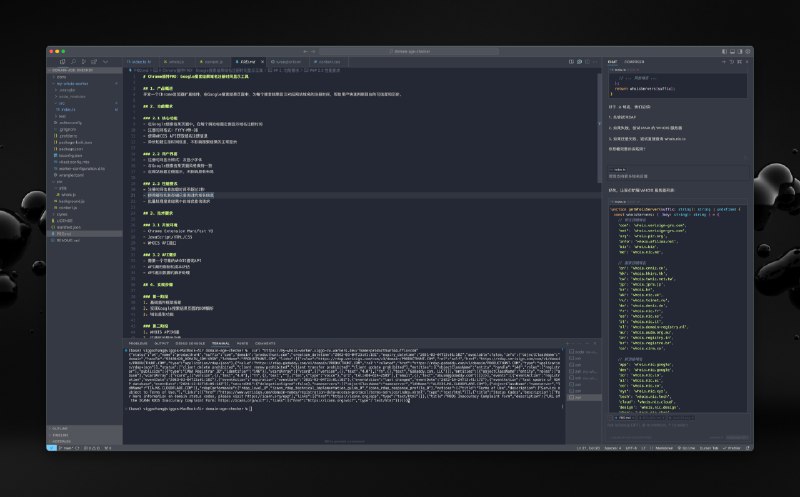Close the AI chat panel
Screen dimensions: 800x497
747,62
